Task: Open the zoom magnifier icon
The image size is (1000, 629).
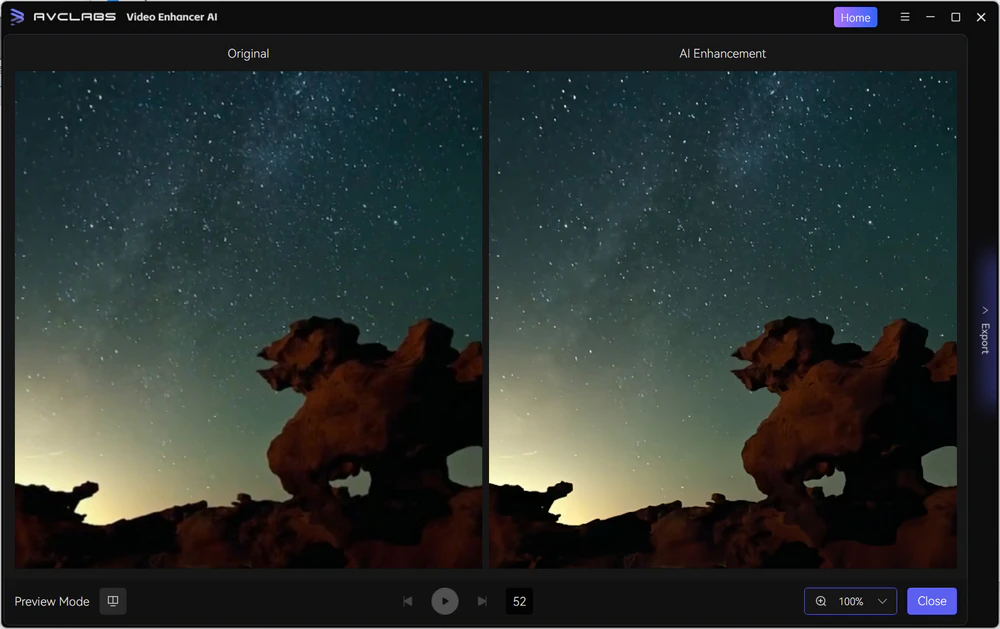Action: [x=821, y=601]
